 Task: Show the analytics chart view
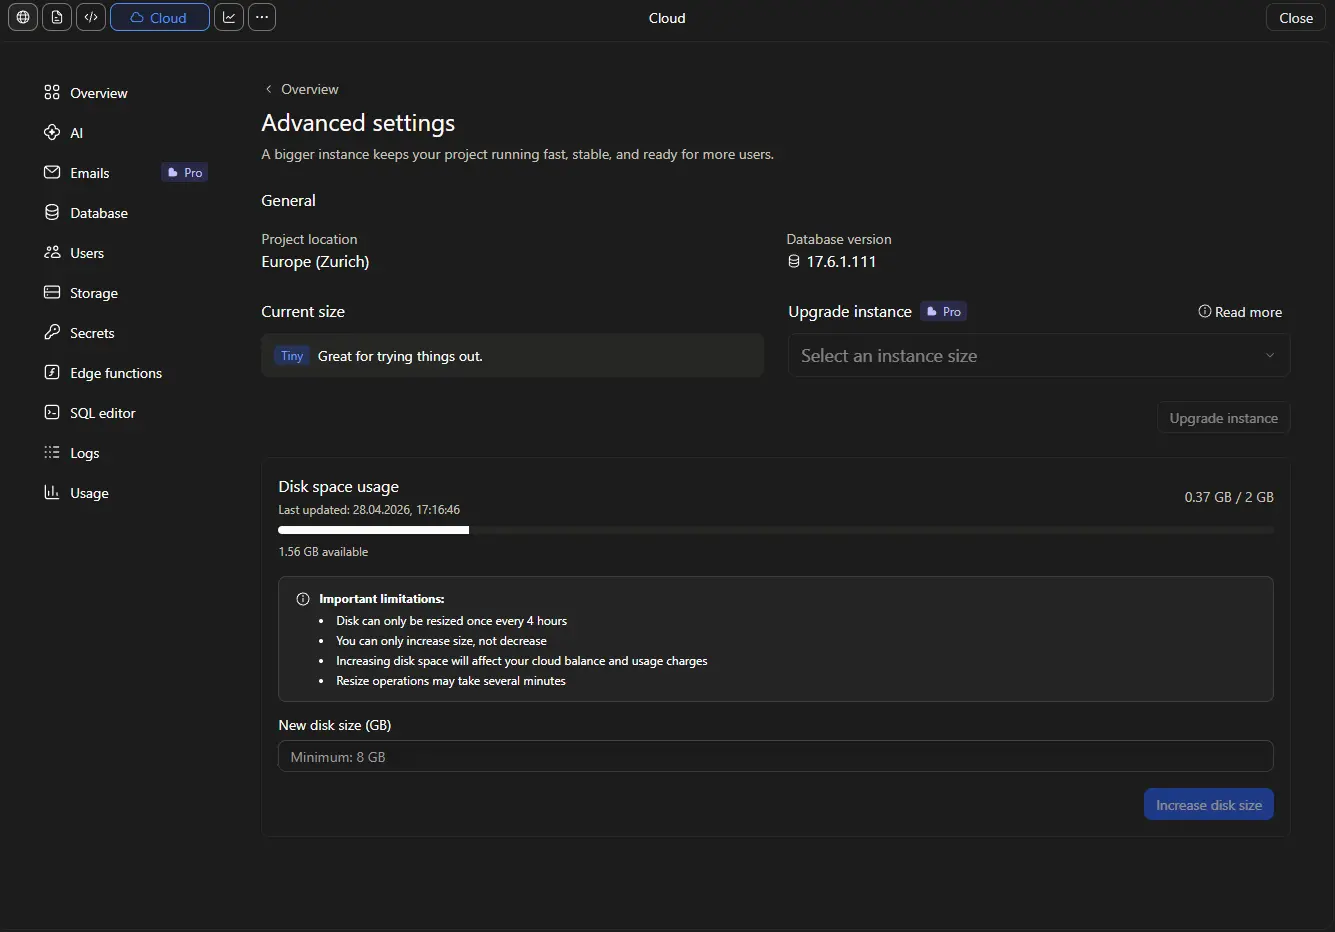pos(228,17)
